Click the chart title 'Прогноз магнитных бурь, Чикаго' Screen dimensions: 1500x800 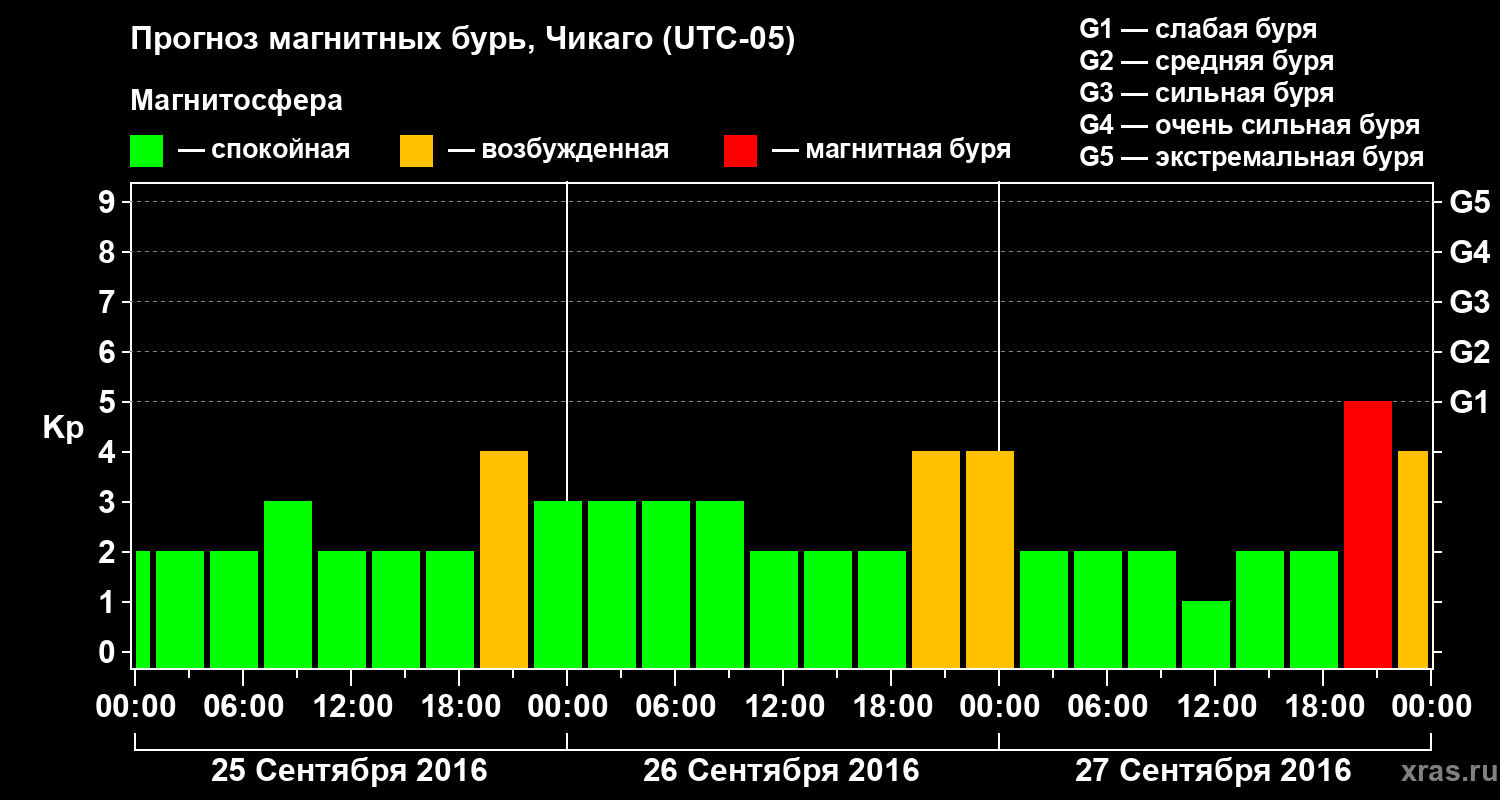pyautogui.click(x=463, y=41)
